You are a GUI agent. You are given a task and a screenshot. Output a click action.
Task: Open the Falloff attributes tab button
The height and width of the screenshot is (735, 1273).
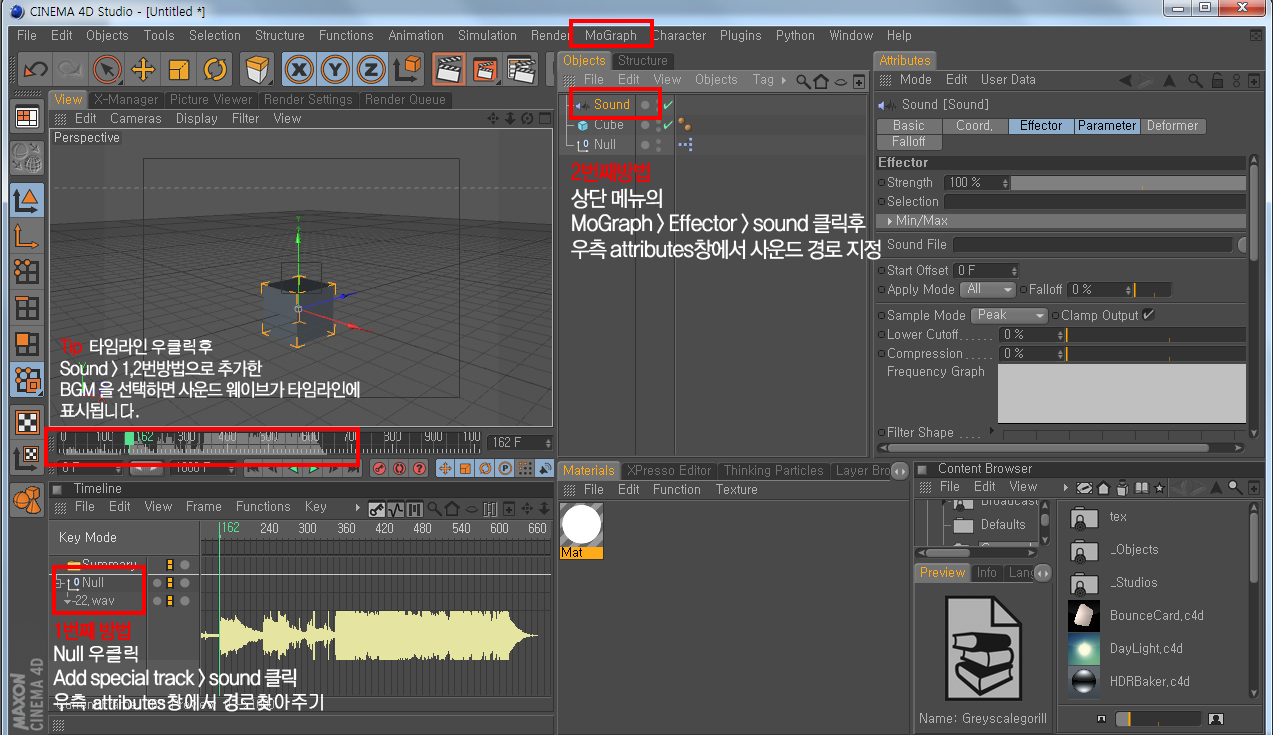(x=909, y=142)
